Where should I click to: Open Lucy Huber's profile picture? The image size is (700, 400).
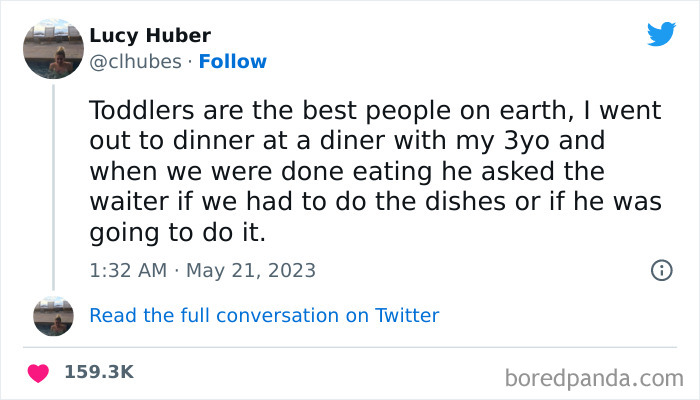[x=53, y=47]
